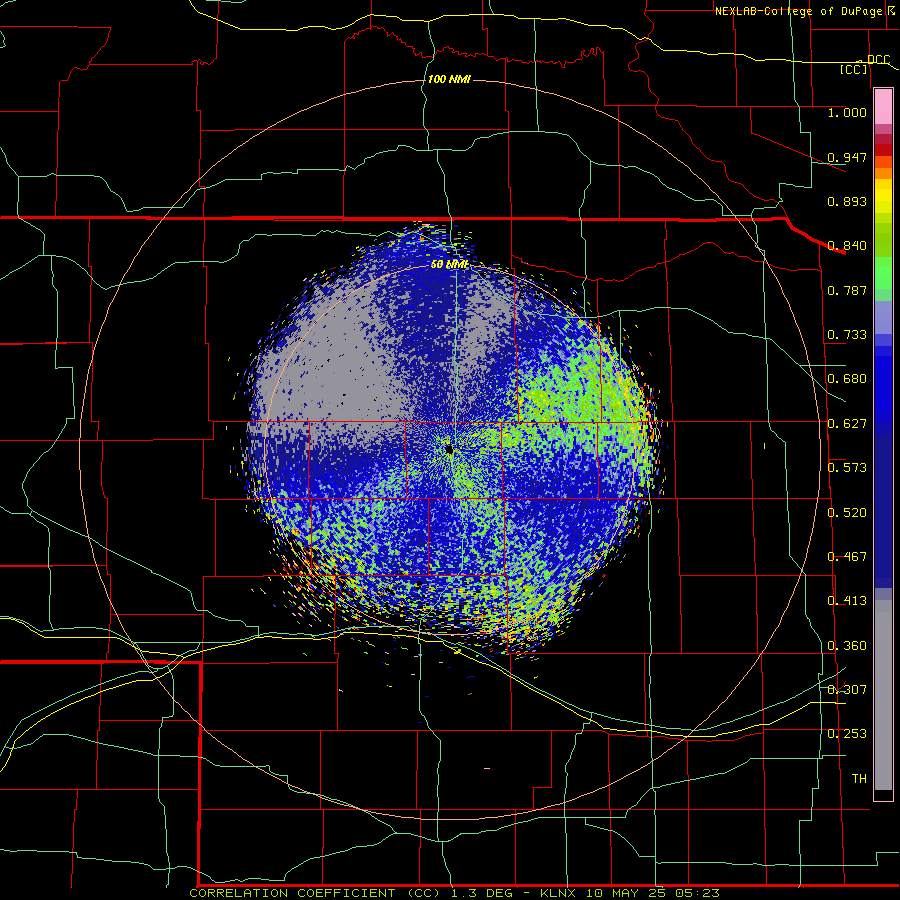Viewport: 900px width, 900px height.
Task: Pick the bright green segment of the color scale
Action: coord(883,273)
